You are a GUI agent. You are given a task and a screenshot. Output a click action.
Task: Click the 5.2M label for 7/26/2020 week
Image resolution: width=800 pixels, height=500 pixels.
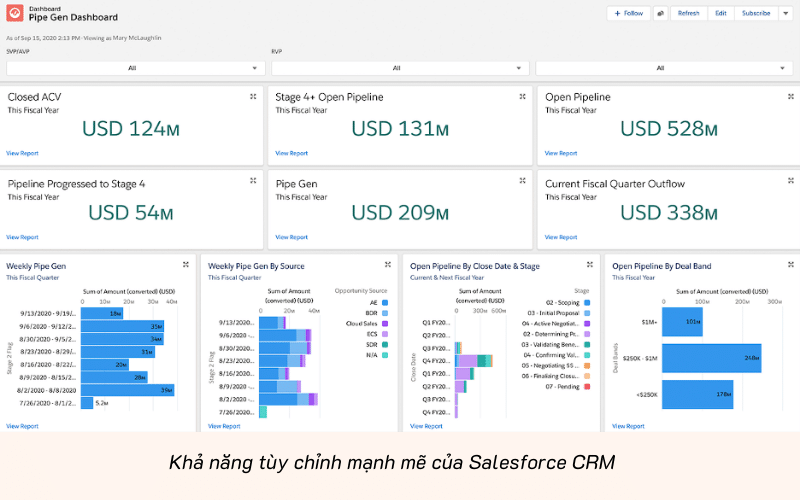pos(102,403)
